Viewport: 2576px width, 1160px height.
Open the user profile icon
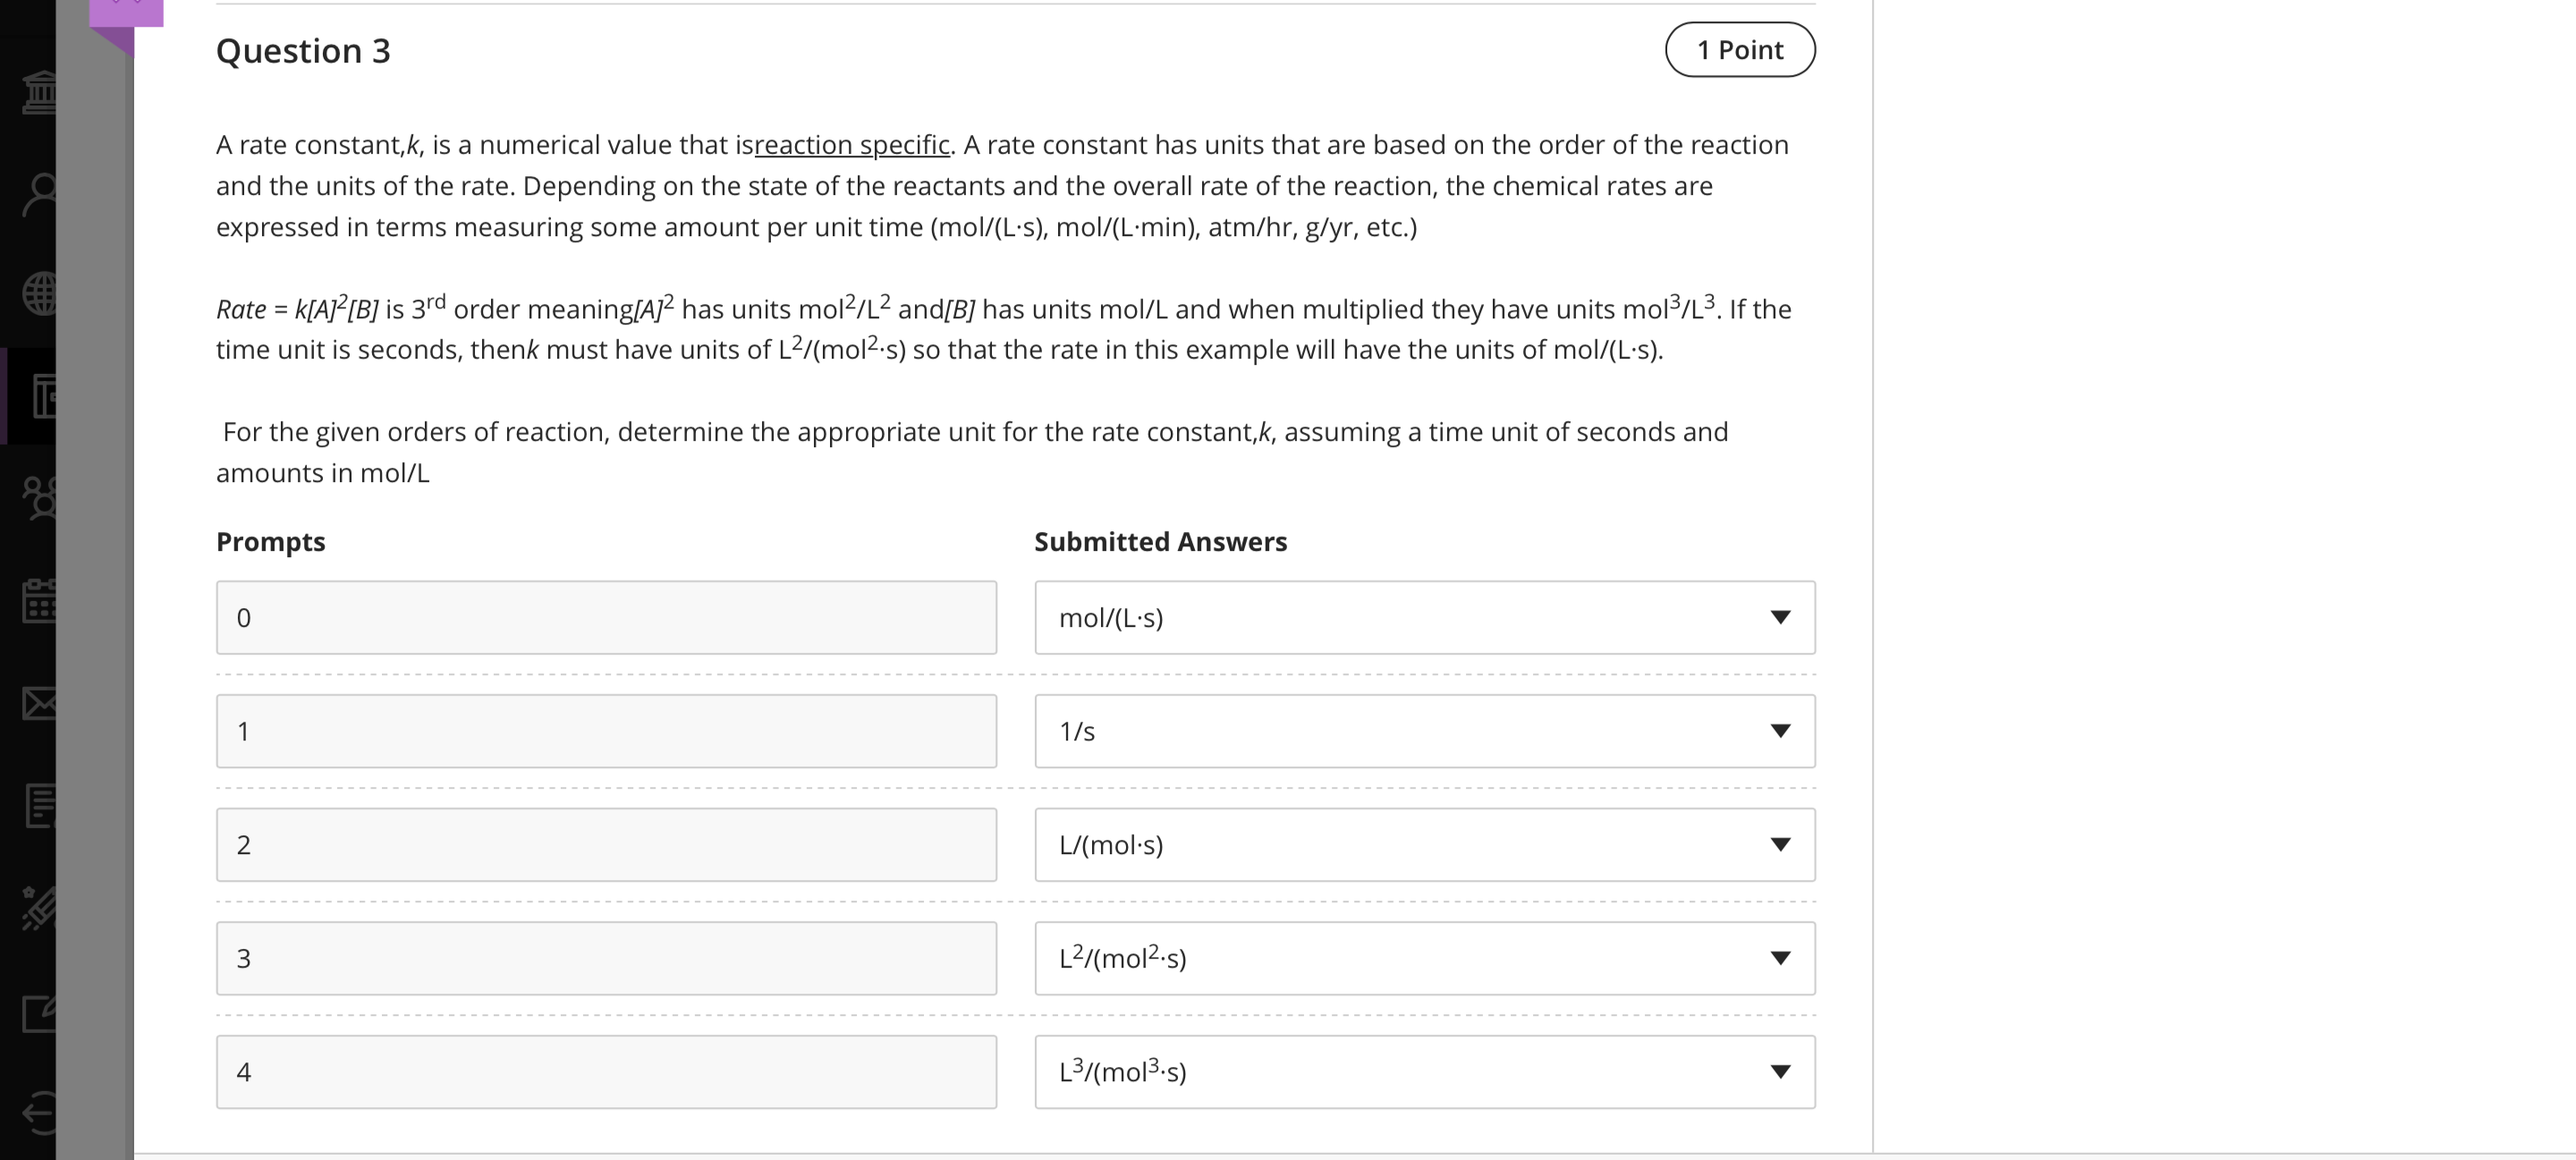pyautogui.click(x=38, y=195)
